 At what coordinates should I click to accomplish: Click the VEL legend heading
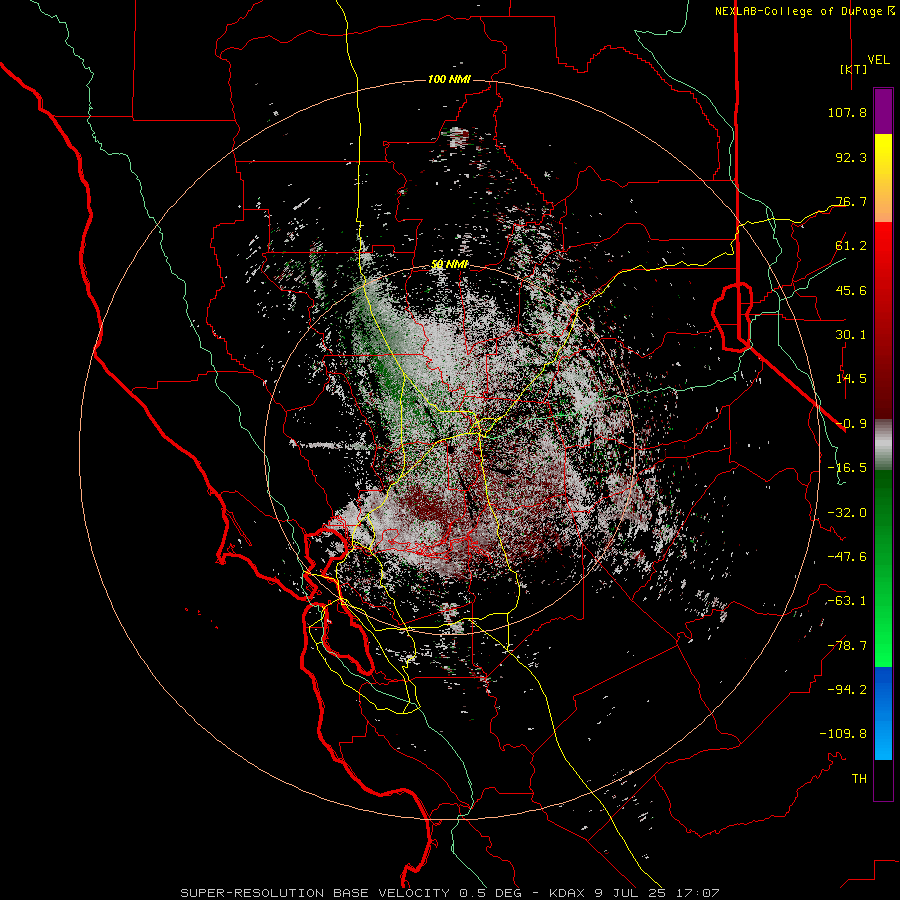coord(878,60)
